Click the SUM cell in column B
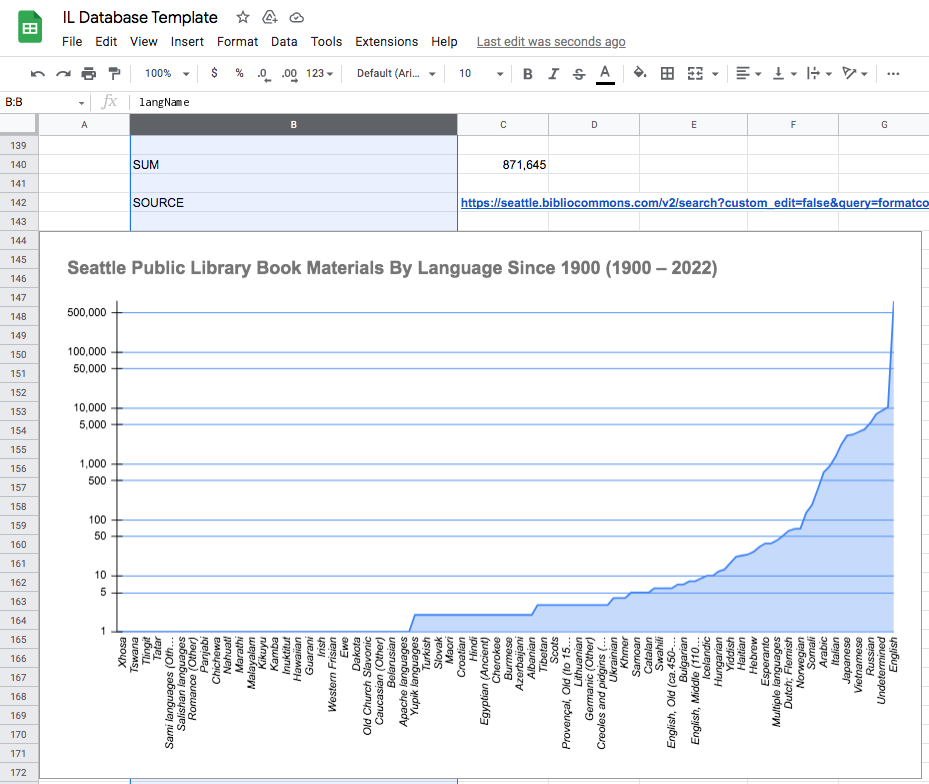Screen dimensions: 929x784 (293, 165)
